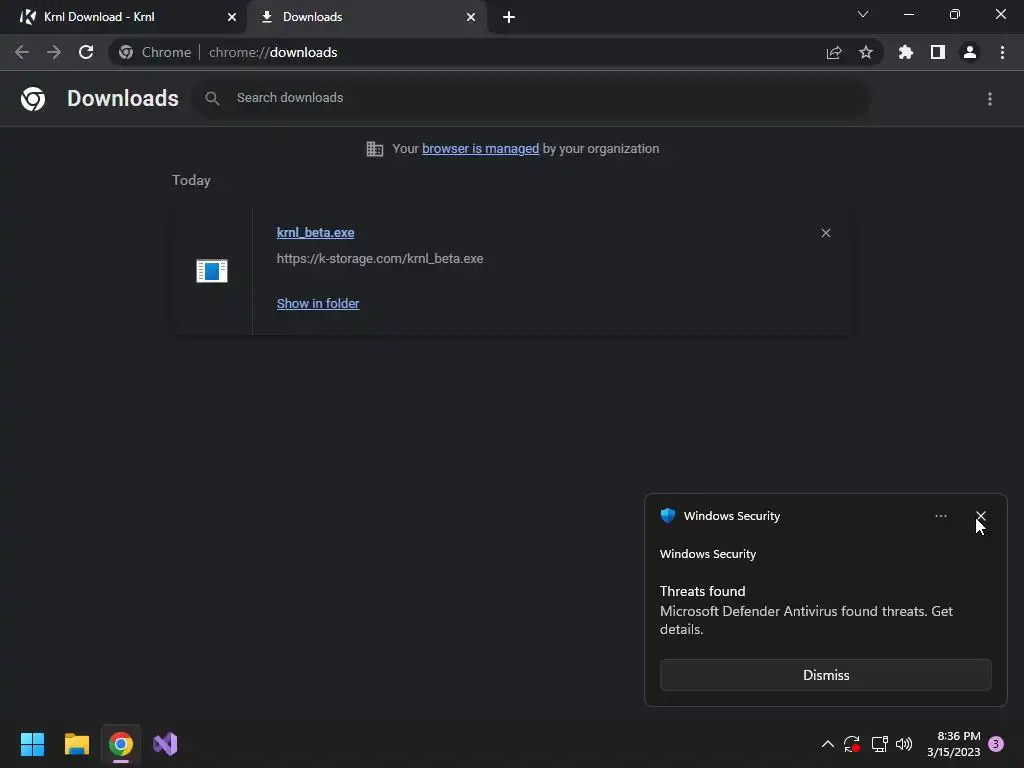Open a new browser tab
This screenshot has height=768, width=1024.
click(x=509, y=17)
